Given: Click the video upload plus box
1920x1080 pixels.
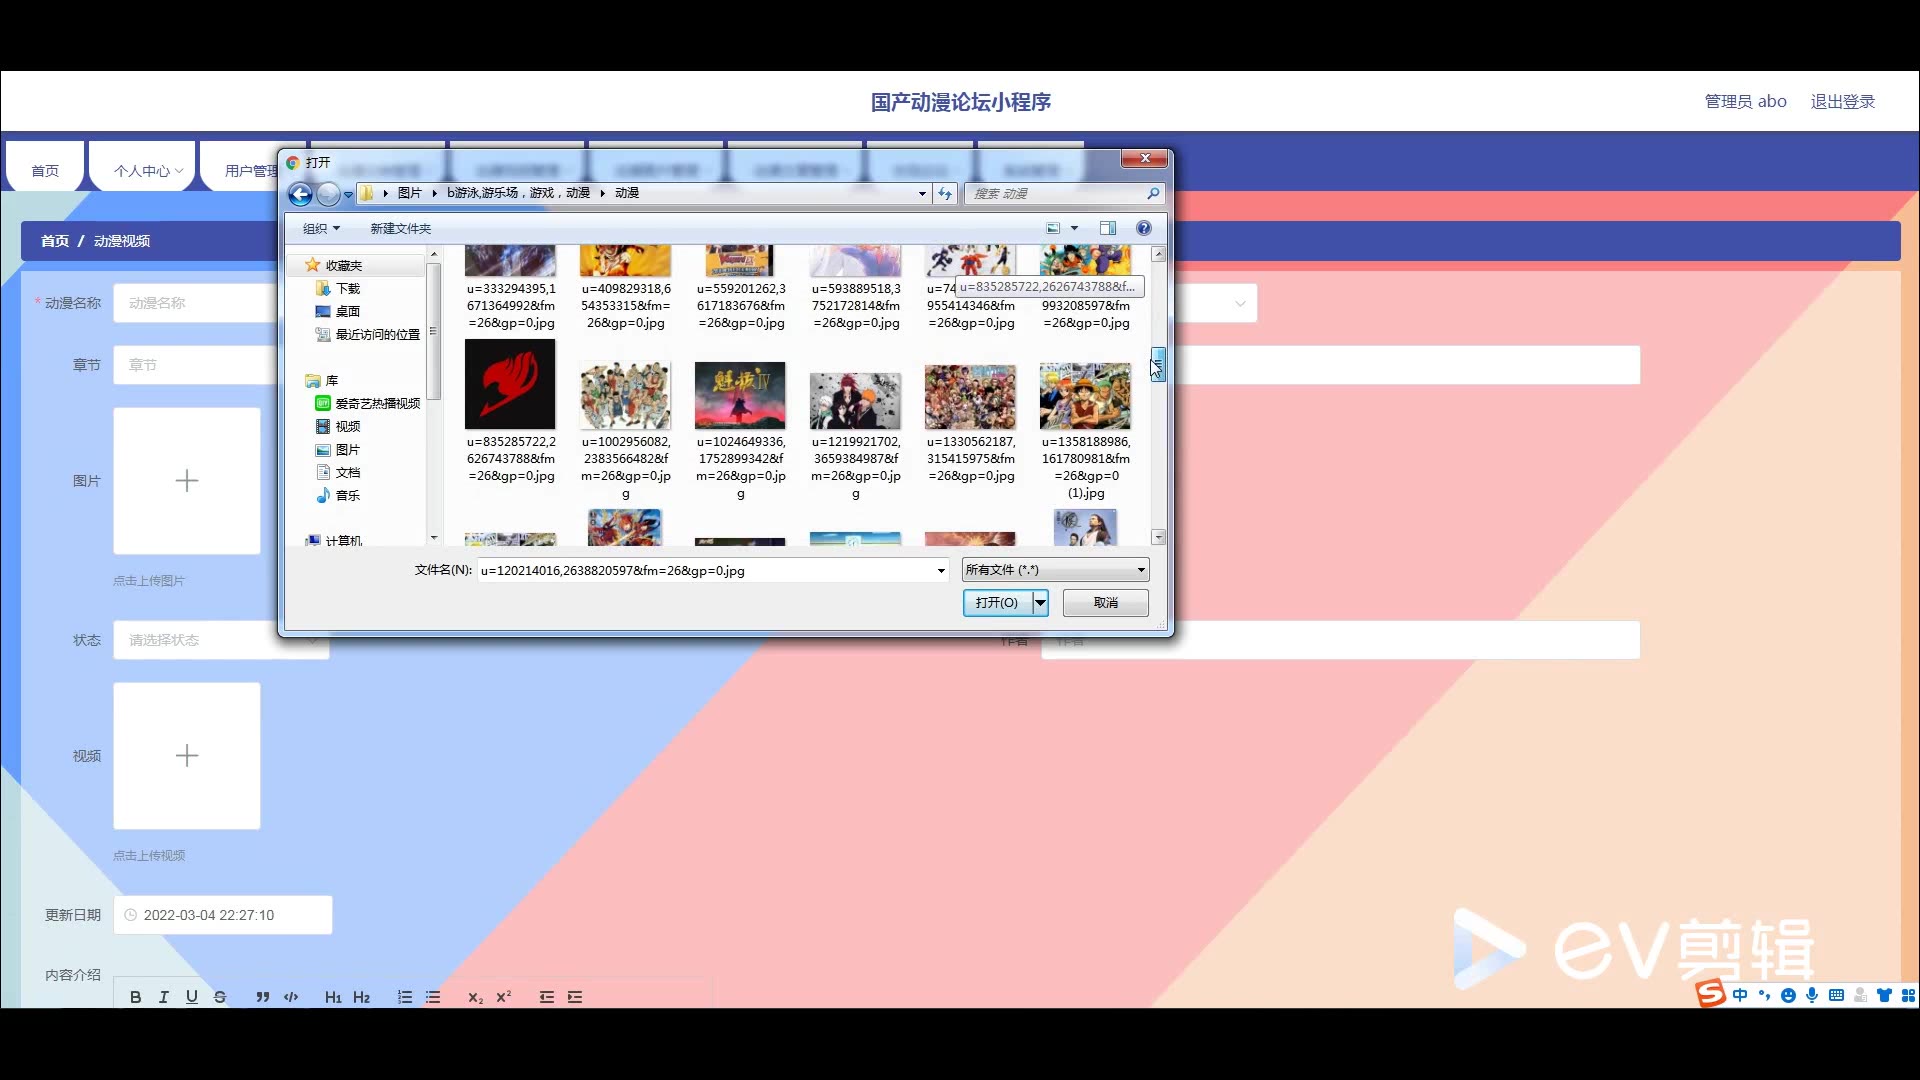Looking at the screenshot, I should point(187,756).
